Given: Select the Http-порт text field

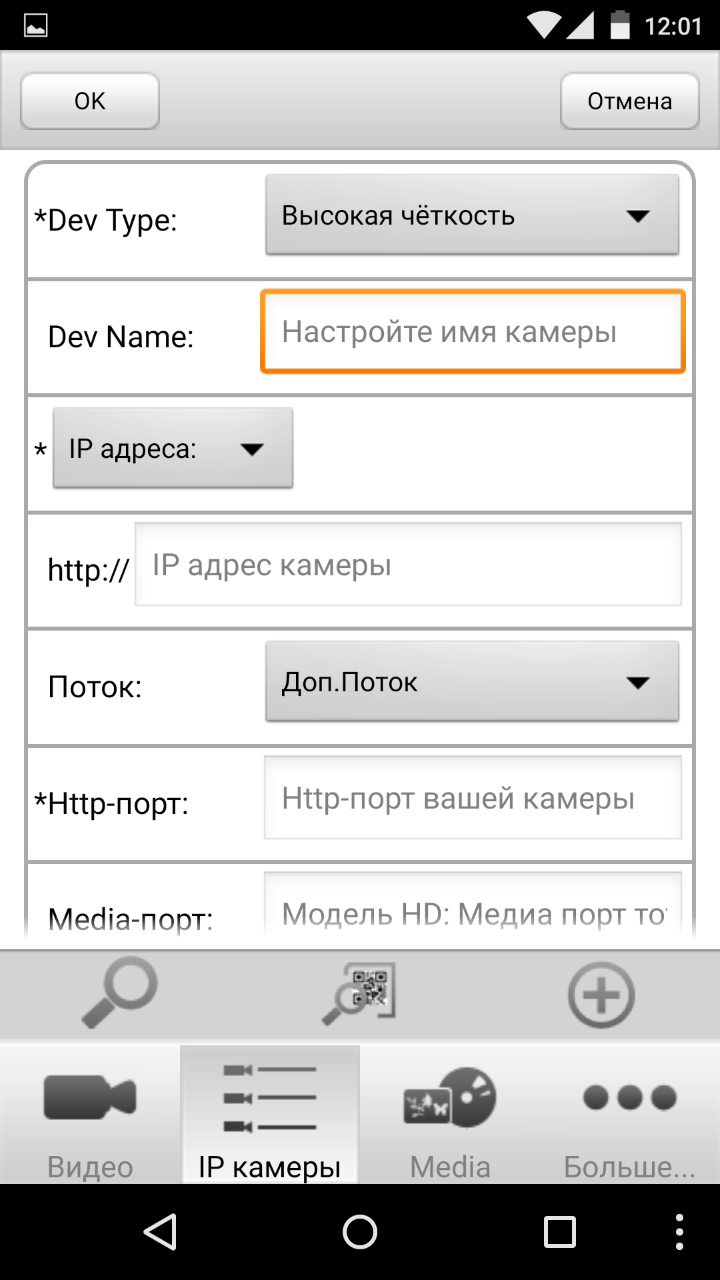Looking at the screenshot, I should (x=471, y=798).
